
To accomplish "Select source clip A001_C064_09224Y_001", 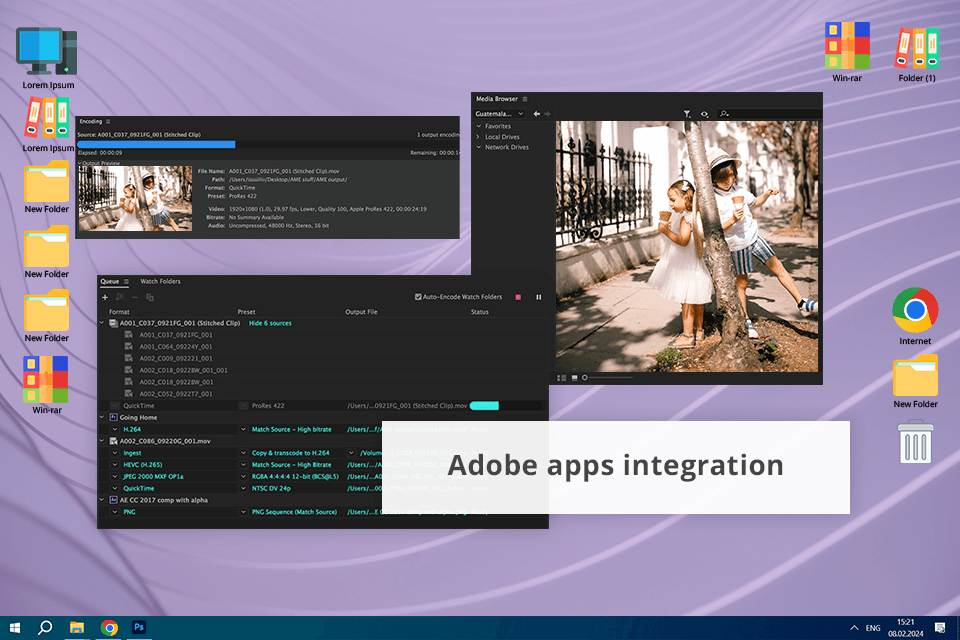I will [x=176, y=347].
